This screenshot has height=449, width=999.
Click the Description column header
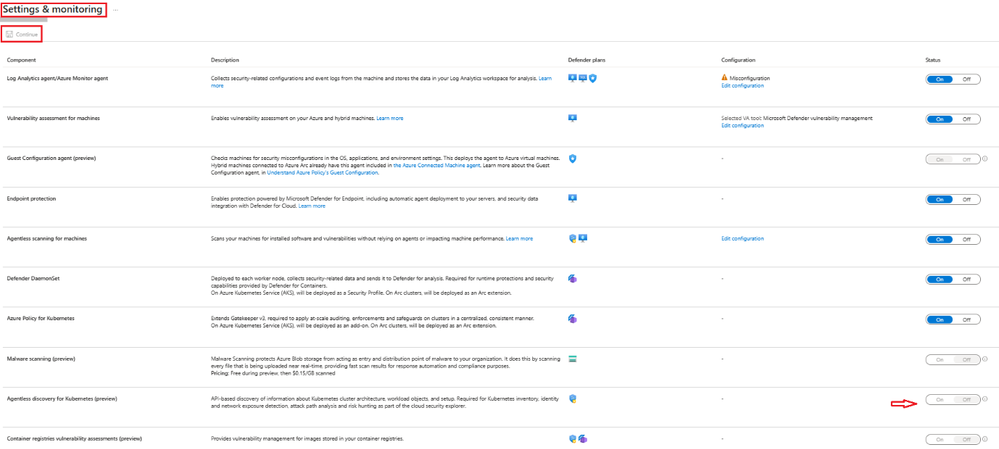(x=225, y=60)
